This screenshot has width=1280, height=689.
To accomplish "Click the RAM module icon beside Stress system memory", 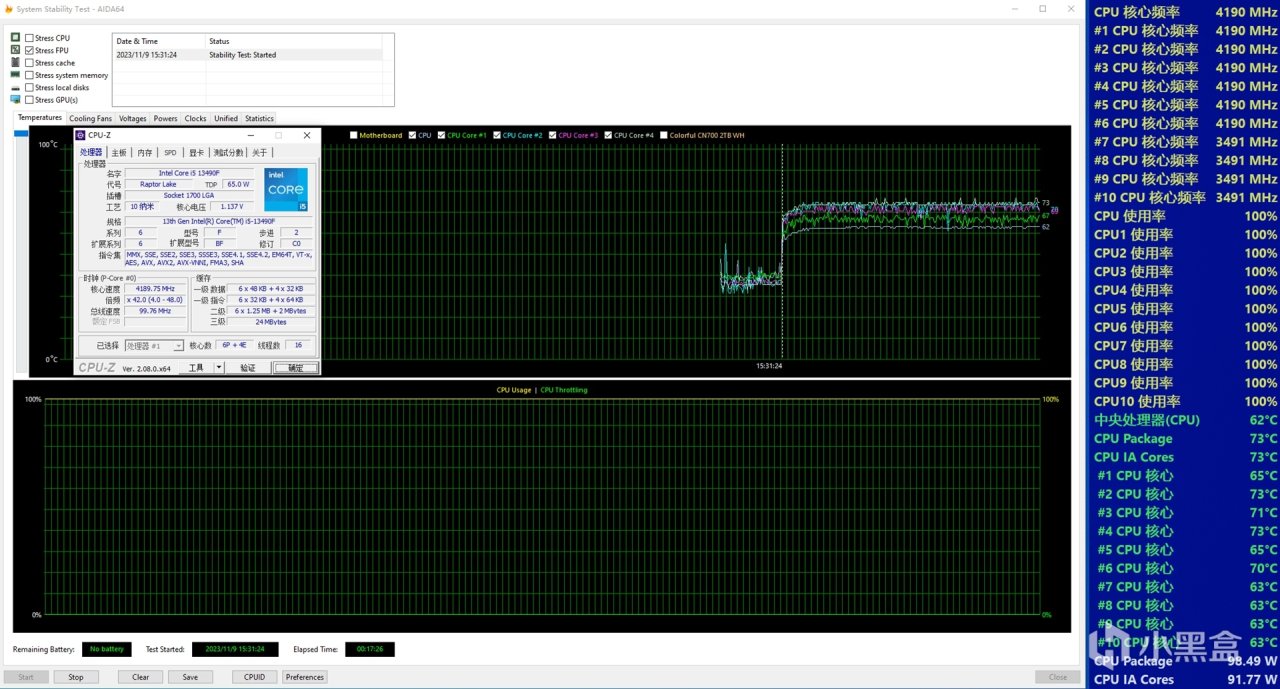I will pos(15,75).
